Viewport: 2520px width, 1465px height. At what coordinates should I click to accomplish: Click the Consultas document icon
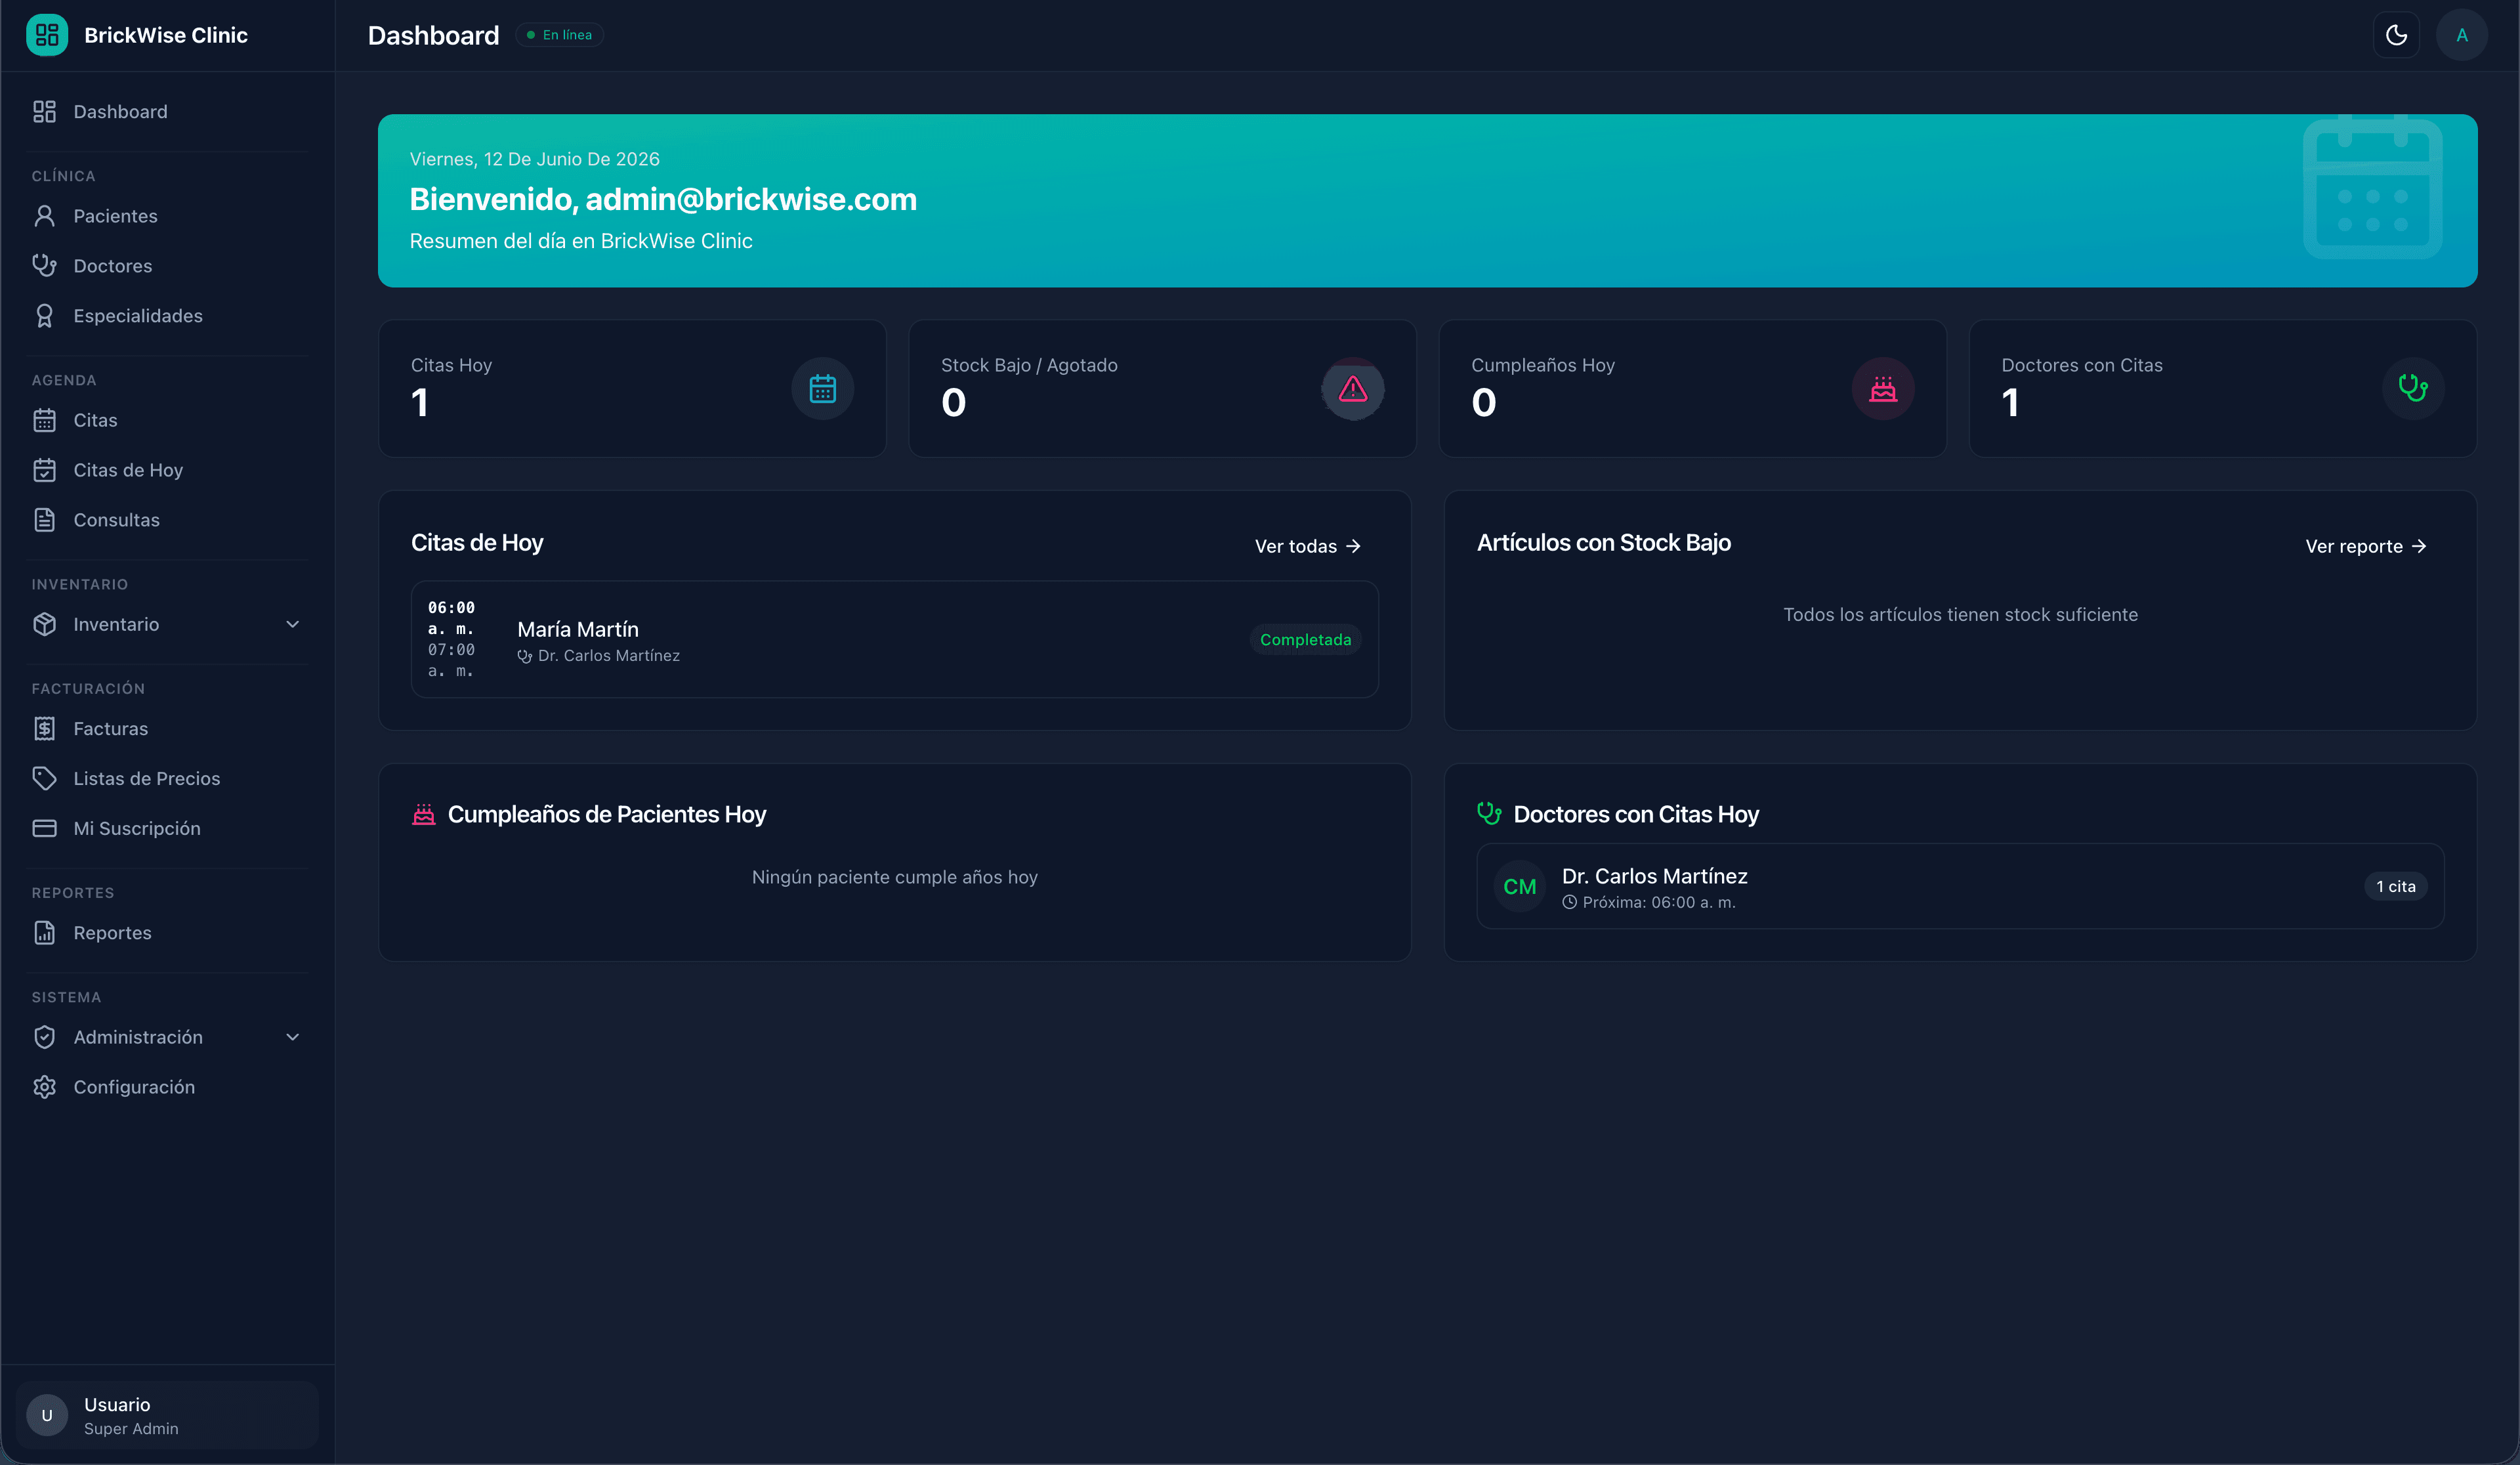44,520
